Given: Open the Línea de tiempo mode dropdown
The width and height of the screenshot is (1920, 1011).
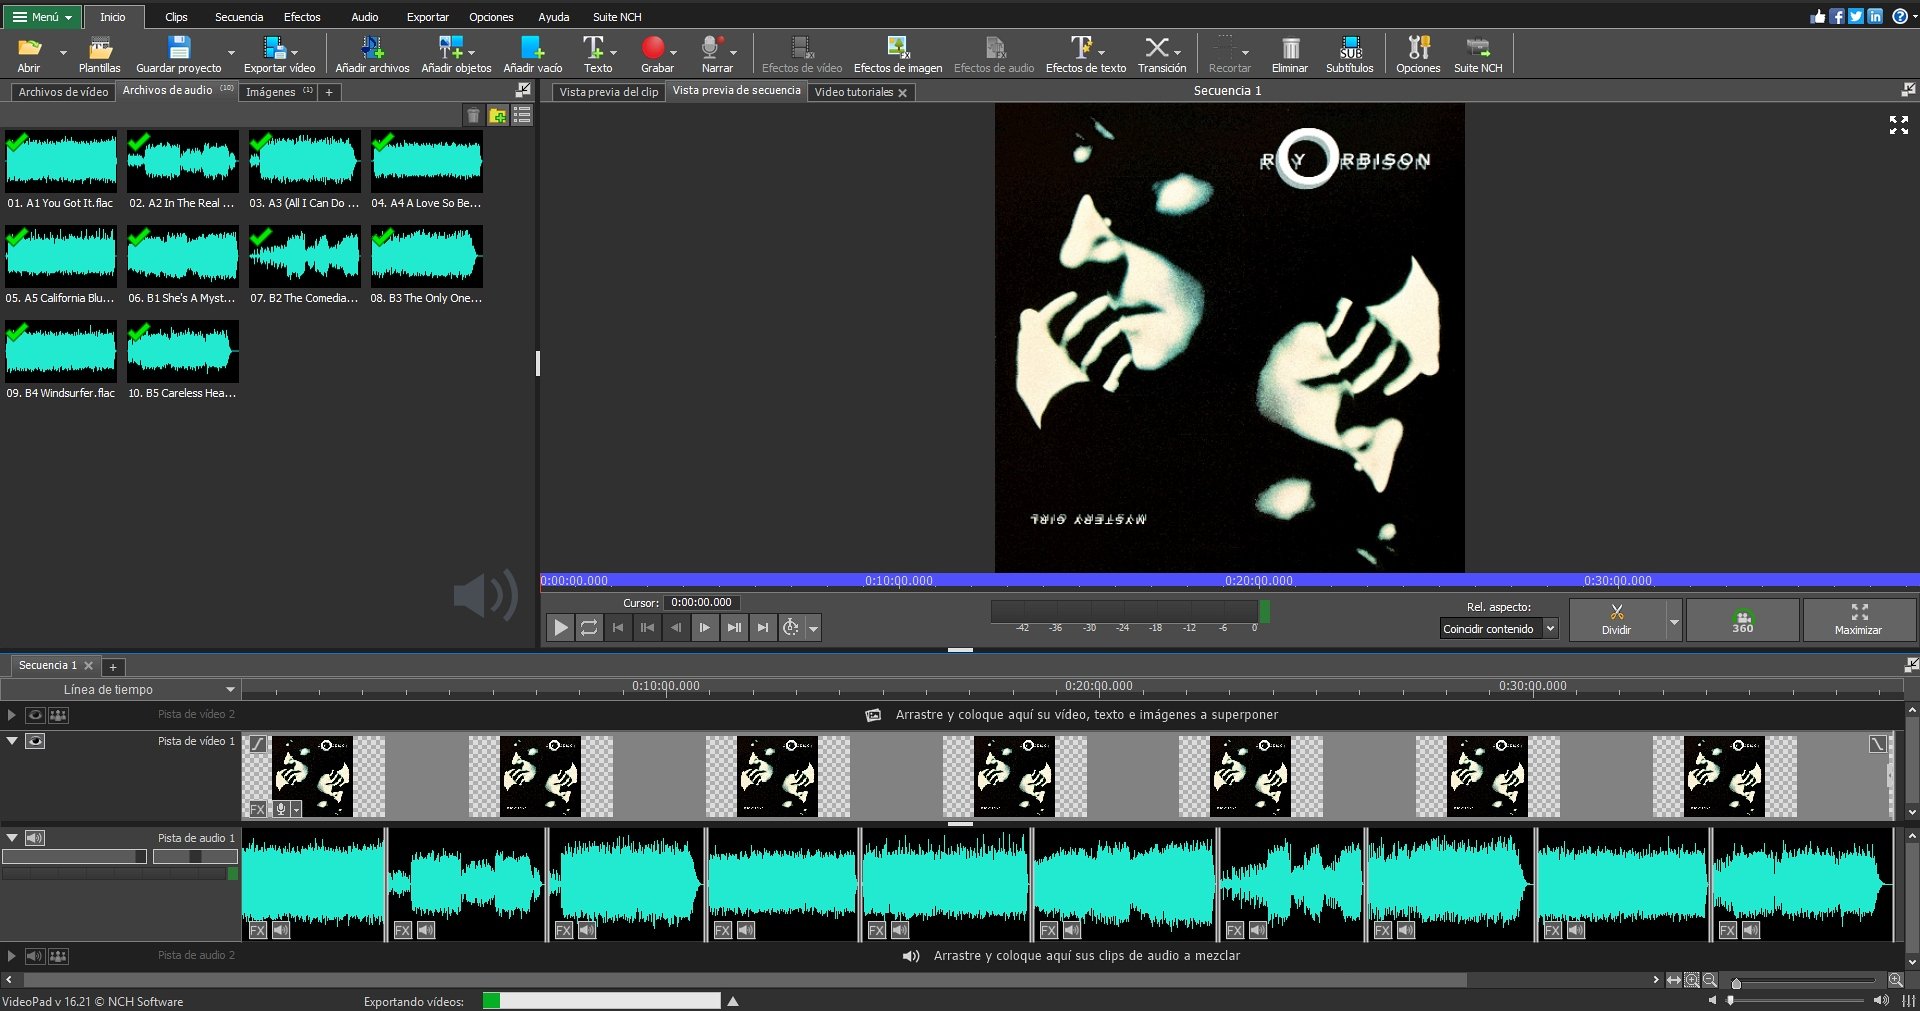Looking at the screenshot, I should coord(120,689).
